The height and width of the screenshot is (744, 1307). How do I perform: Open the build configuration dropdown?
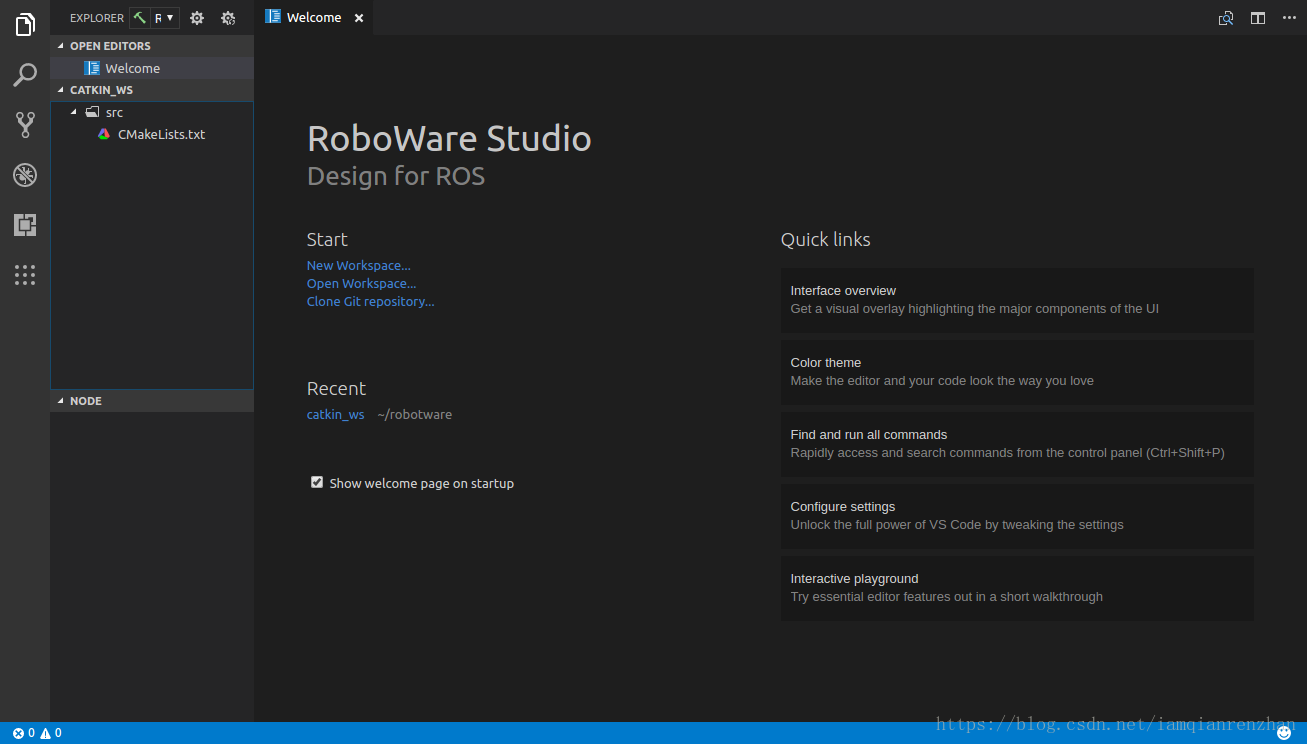point(165,18)
